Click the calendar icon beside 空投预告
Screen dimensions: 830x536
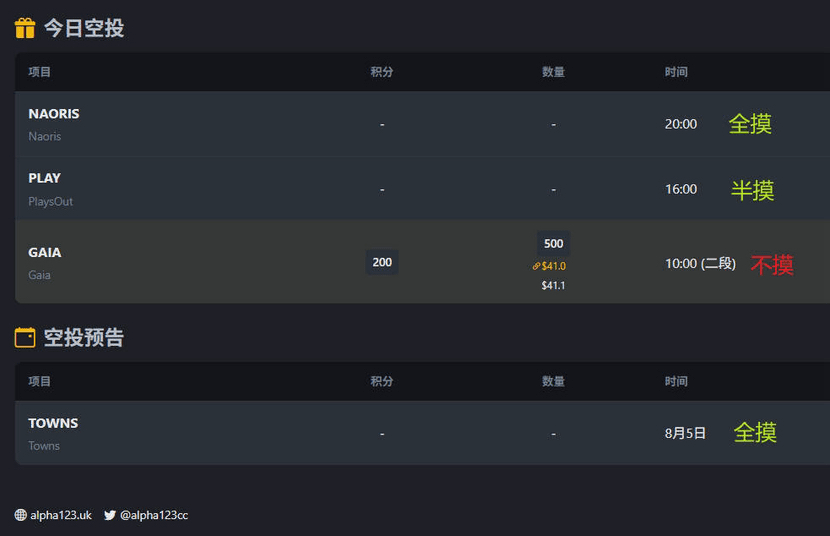point(25,338)
